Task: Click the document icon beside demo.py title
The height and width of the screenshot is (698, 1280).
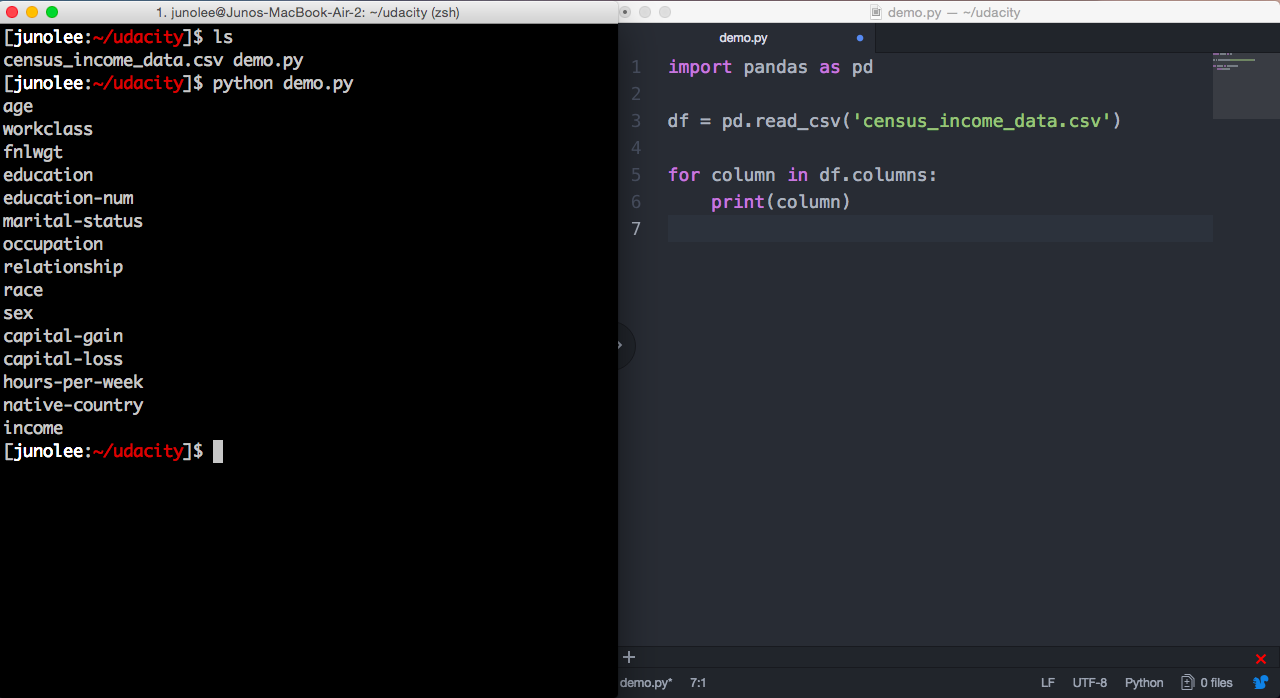Action: coord(876,12)
